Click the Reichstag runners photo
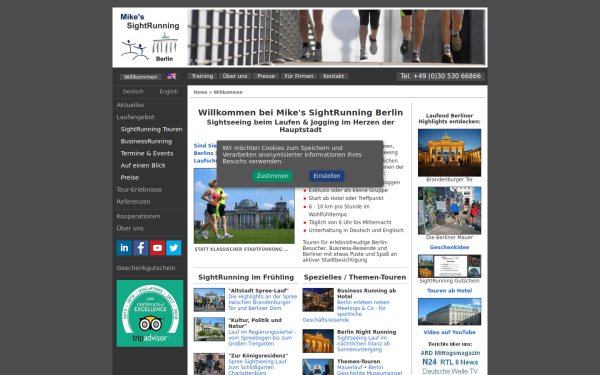600x375 pixels. 244,206
